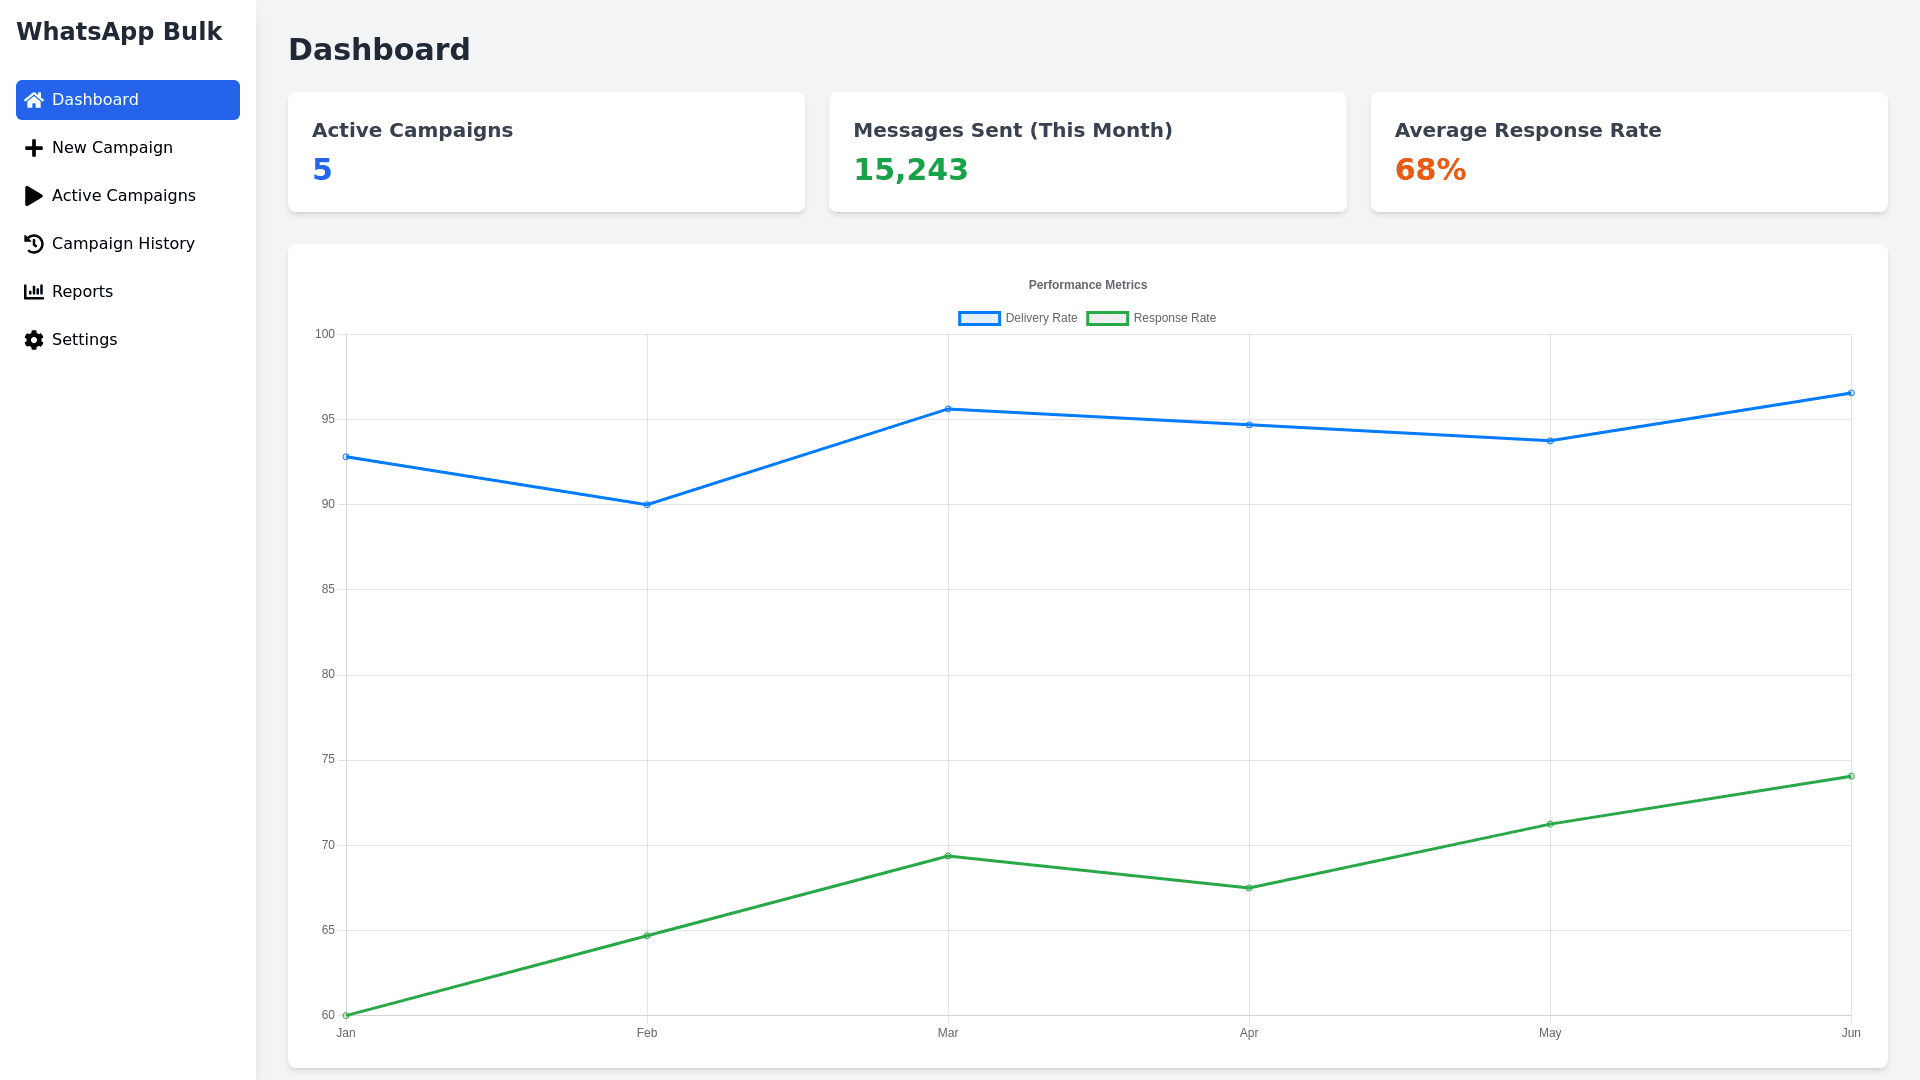Select the Messages Sent summary card
The height and width of the screenshot is (1080, 1920).
click(x=1087, y=152)
